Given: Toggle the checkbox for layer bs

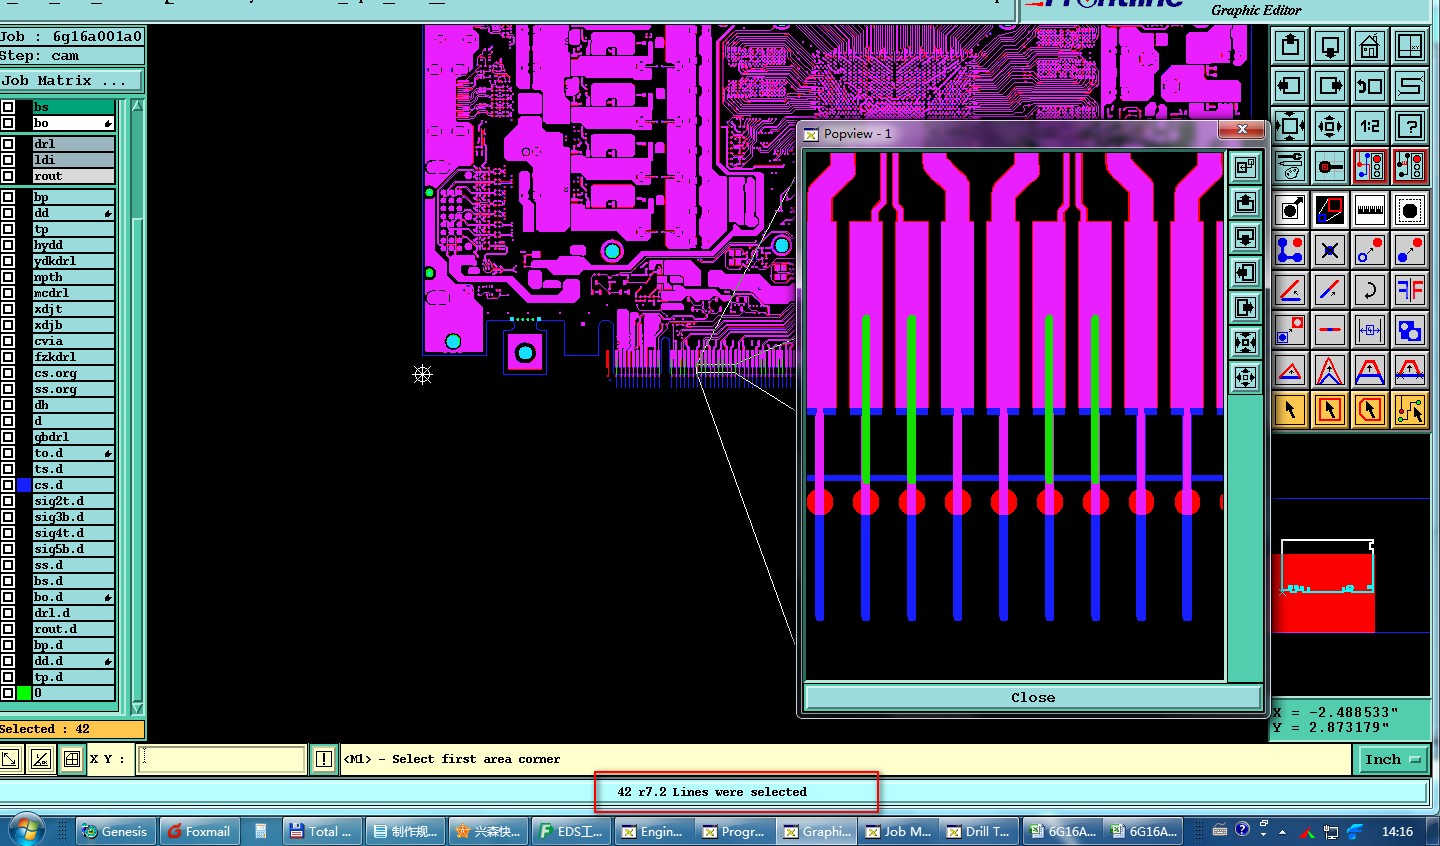Looking at the screenshot, I should (x=8, y=107).
